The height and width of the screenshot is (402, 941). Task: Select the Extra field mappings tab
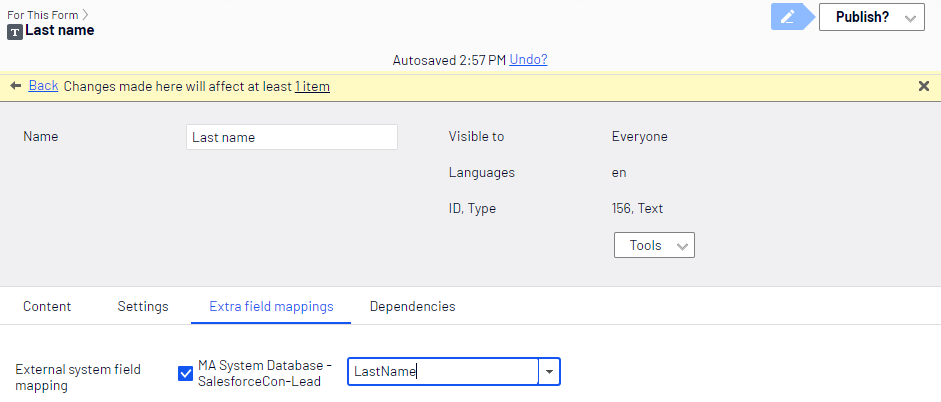(x=271, y=307)
